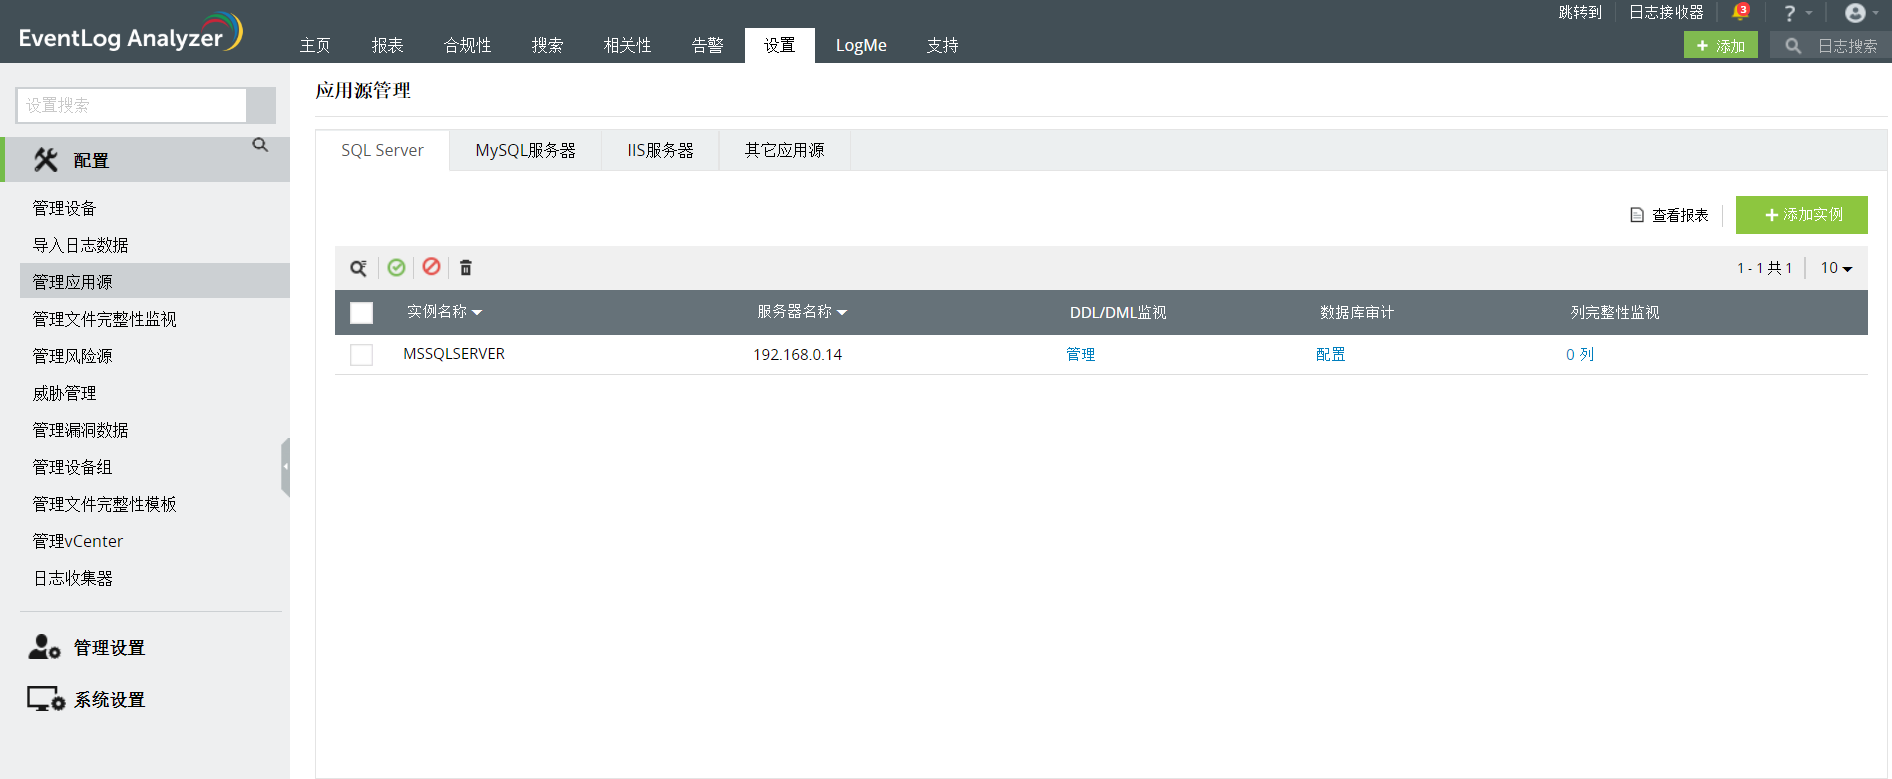Open the rows-per-page dropdown showing 10
The width and height of the screenshot is (1892, 779).
tap(1836, 268)
